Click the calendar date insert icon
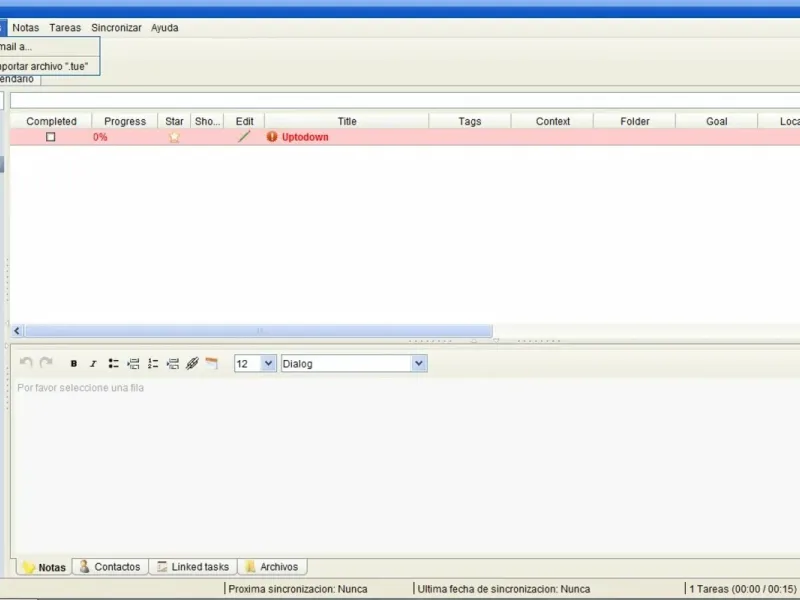800x600 pixels. coord(211,363)
